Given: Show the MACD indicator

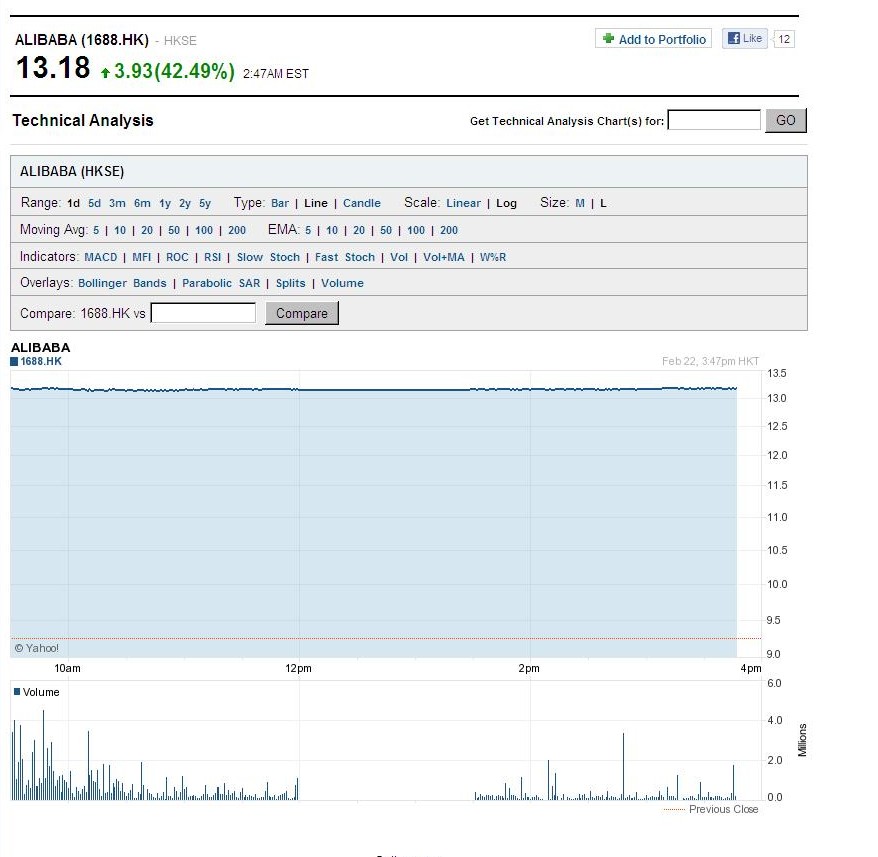Looking at the screenshot, I should 101,257.
